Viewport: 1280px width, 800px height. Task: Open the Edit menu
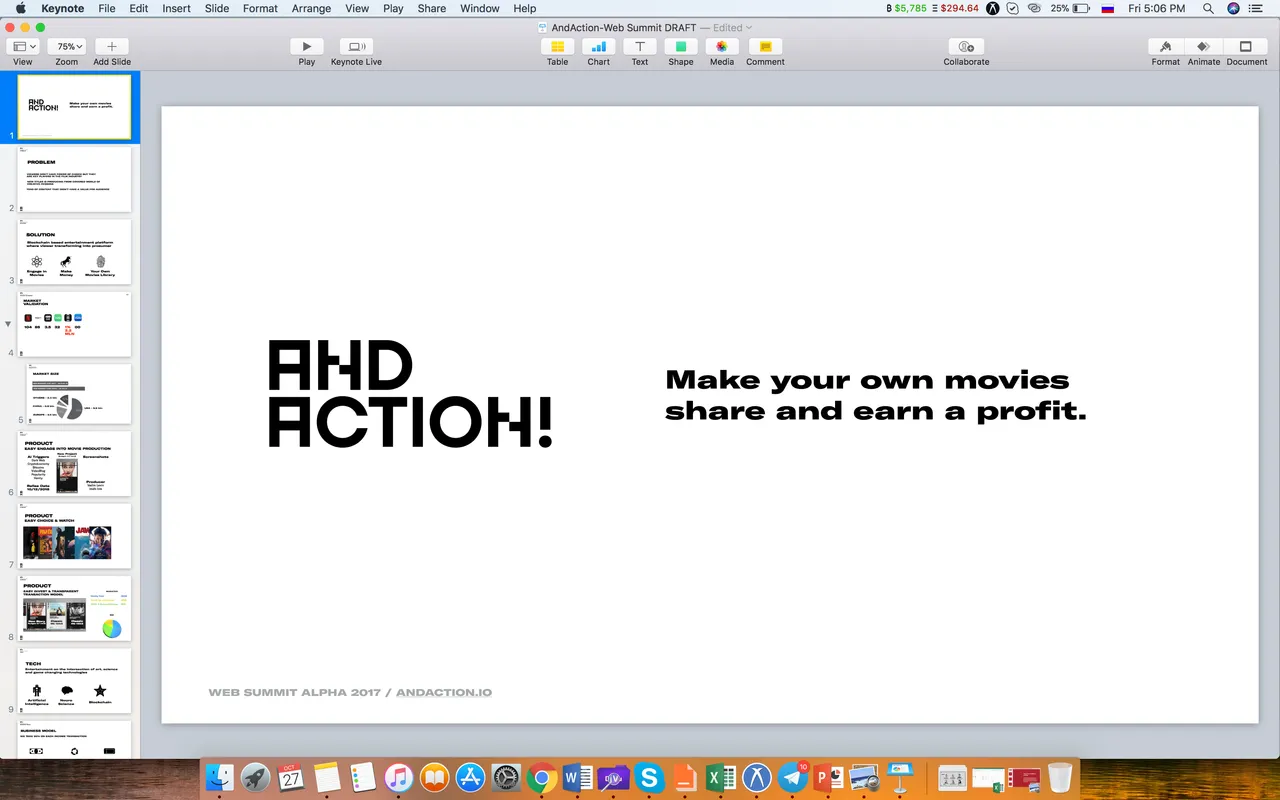pyautogui.click(x=139, y=8)
